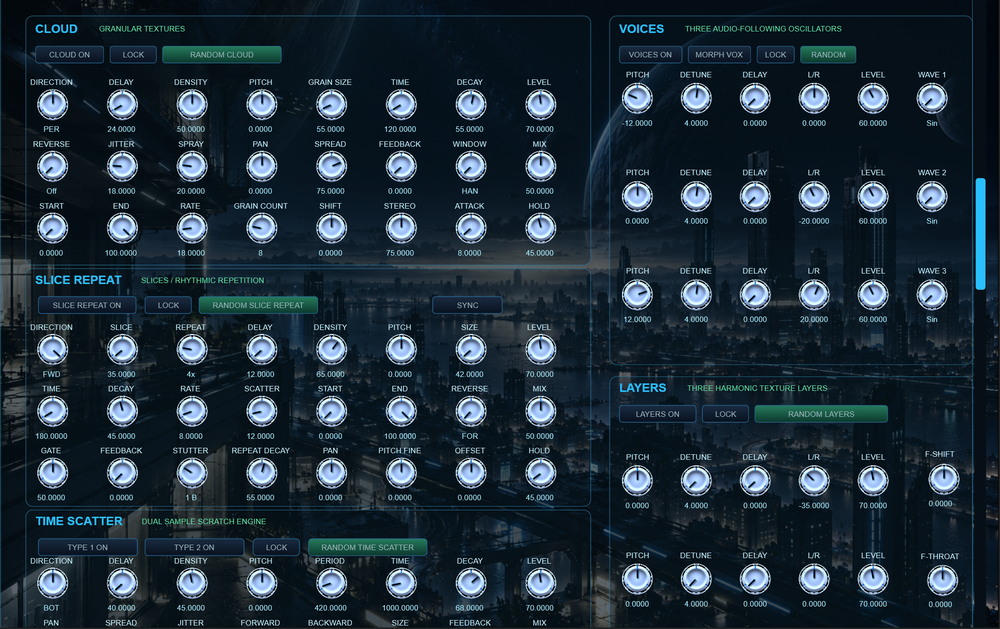
Task: Click the Cloud TIME knob at 120.0000
Action: click(x=401, y=105)
